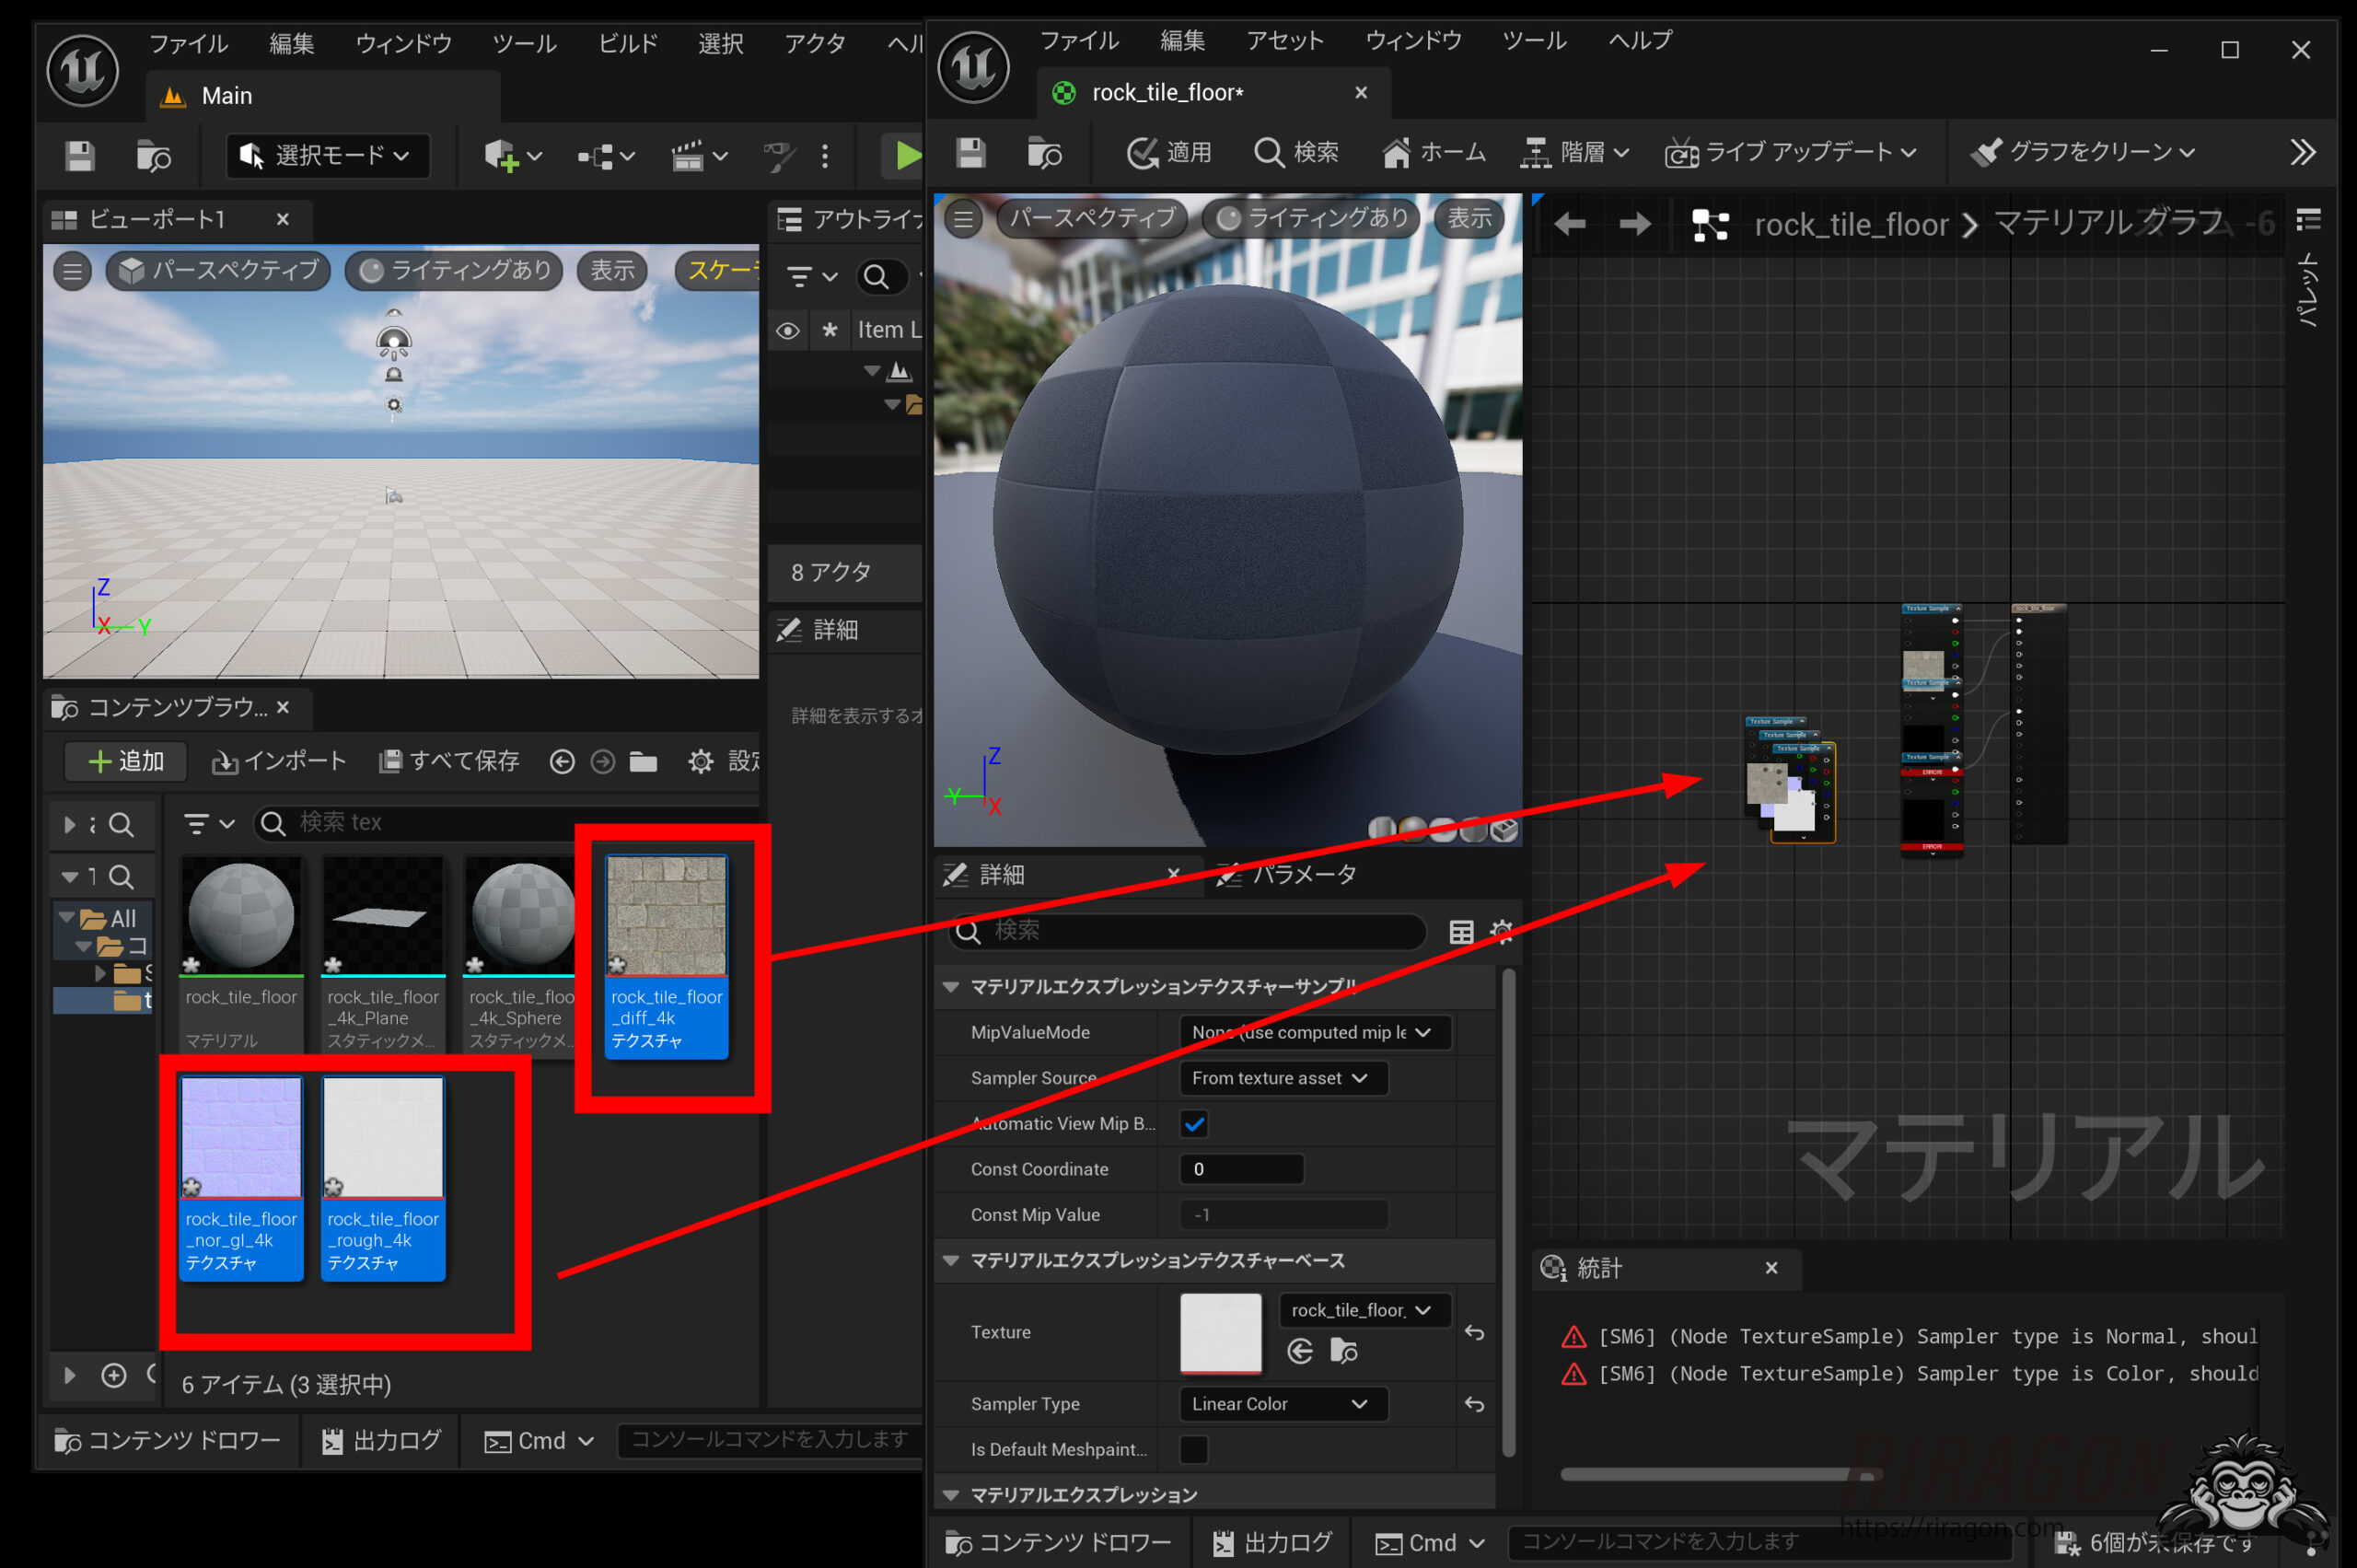This screenshot has height=1568, width=2357.
Task: Click インポート button in content browser
Action: tap(280, 762)
